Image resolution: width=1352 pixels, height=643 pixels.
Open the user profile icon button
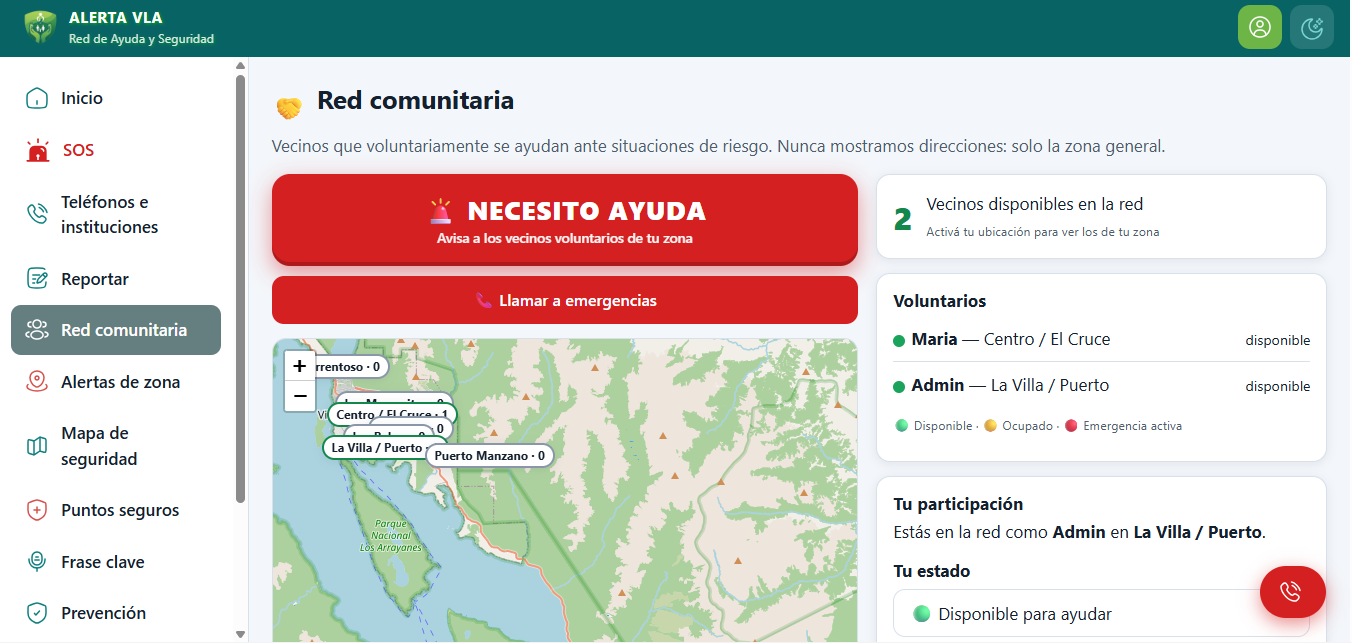coord(1260,27)
